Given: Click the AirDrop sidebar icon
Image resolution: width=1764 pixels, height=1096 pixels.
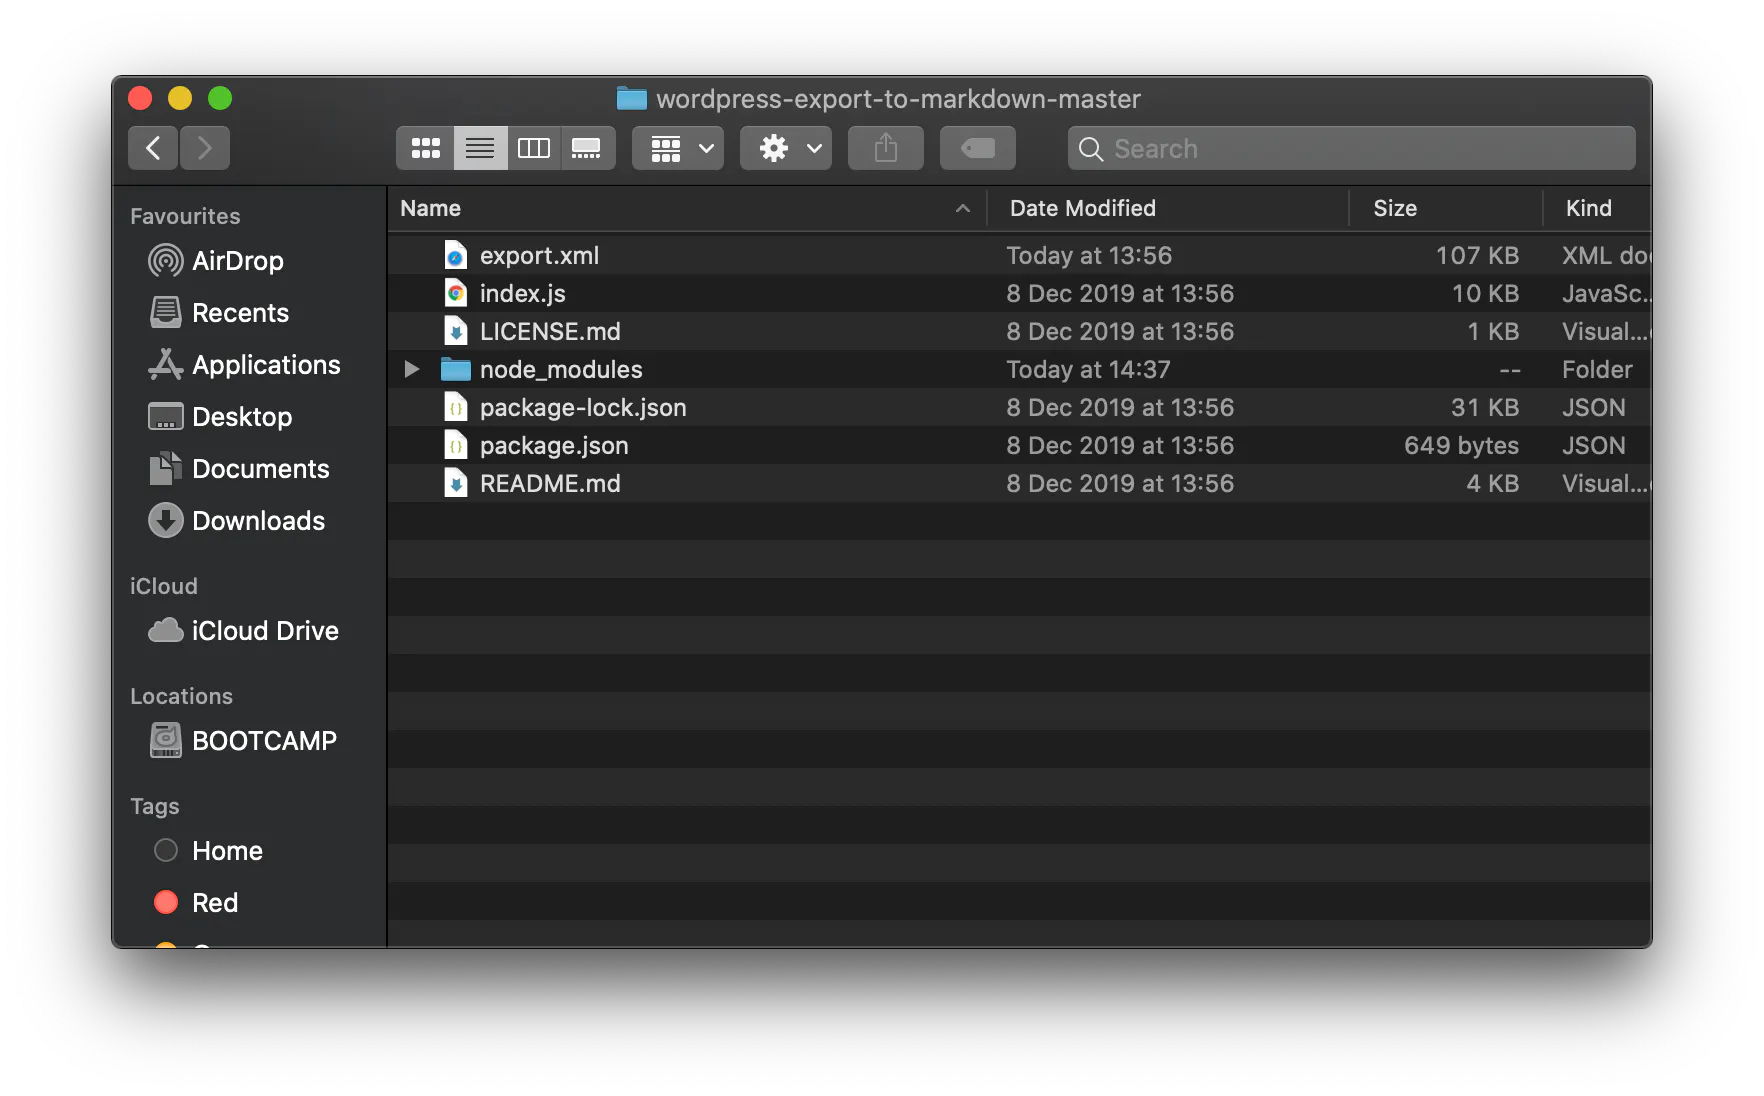Looking at the screenshot, I should [x=166, y=261].
